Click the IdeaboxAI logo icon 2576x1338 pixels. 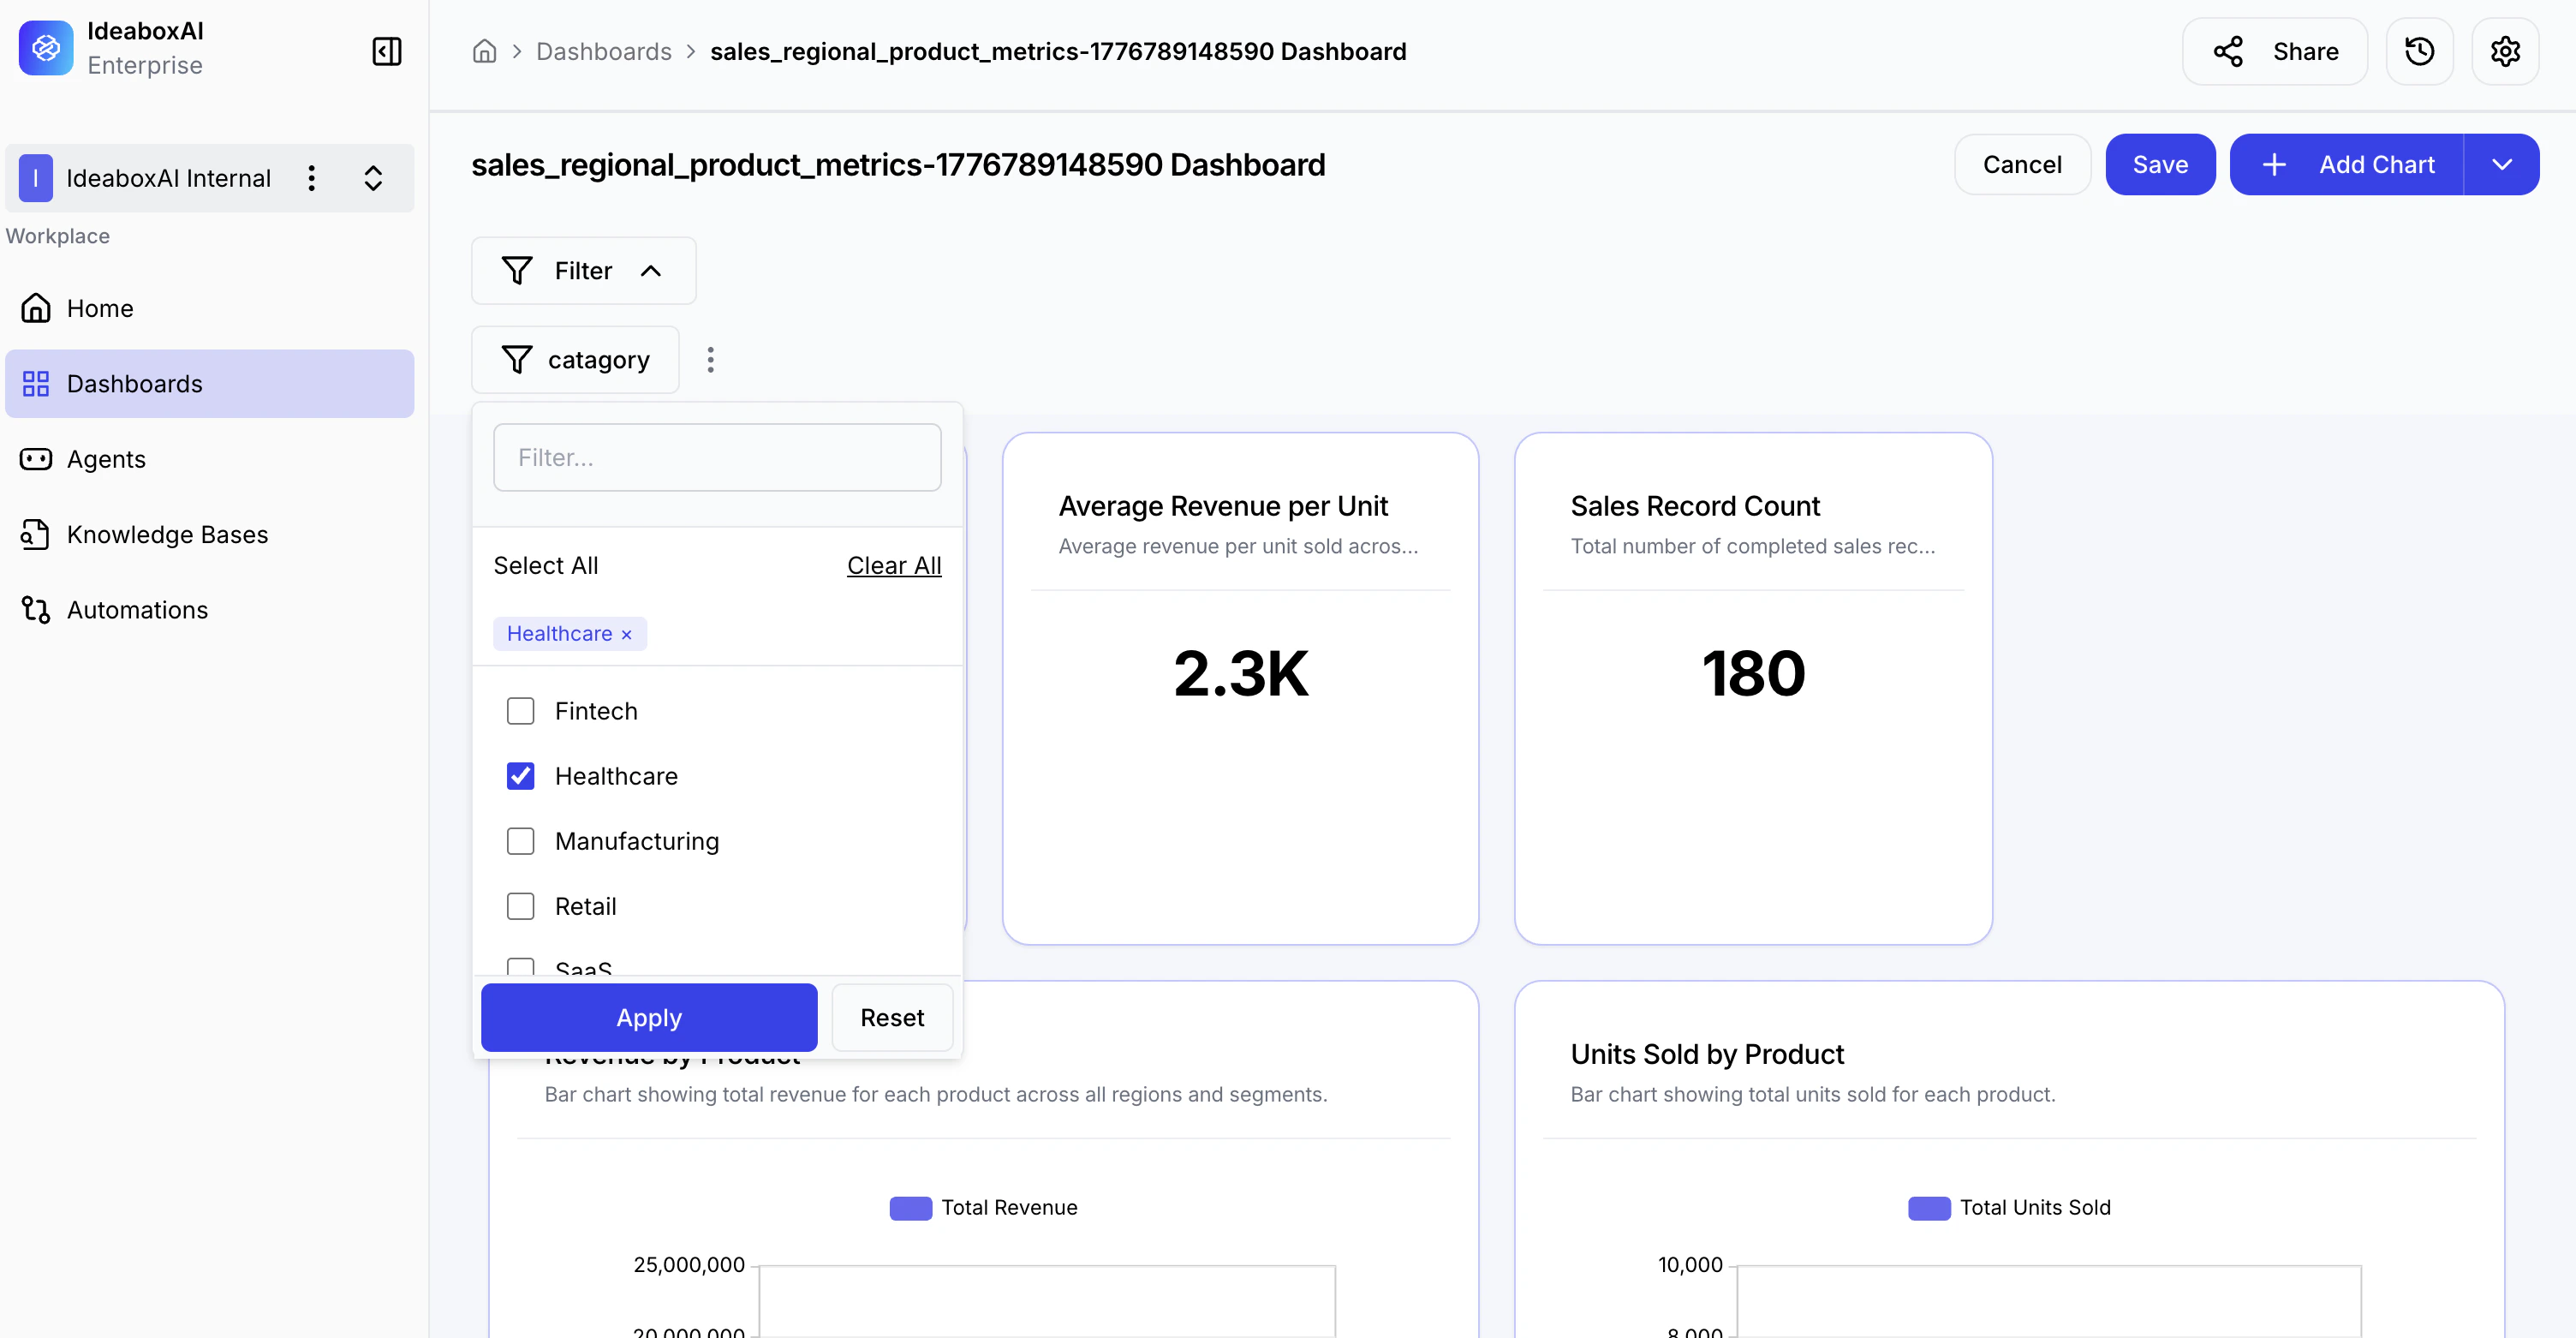click(x=46, y=48)
